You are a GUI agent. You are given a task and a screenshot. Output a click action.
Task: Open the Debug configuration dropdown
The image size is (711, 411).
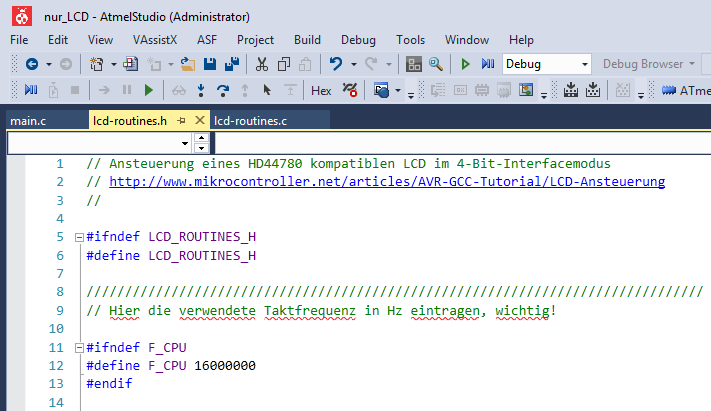tap(585, 64)
